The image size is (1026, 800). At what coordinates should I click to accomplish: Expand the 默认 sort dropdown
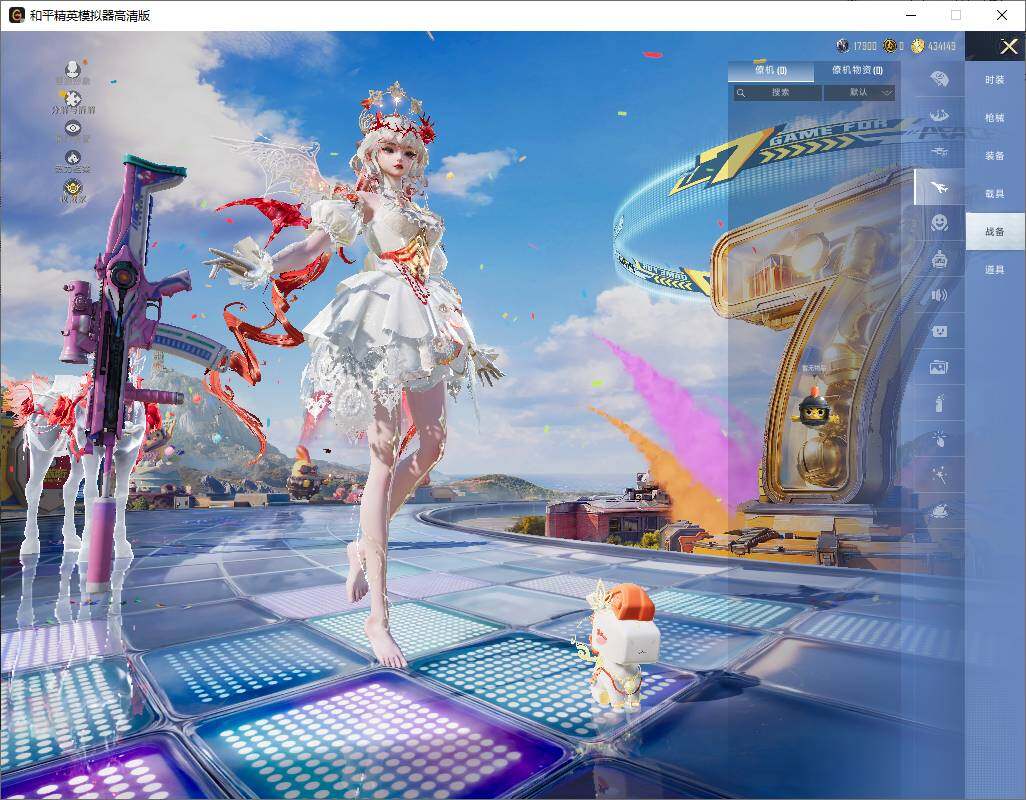click(859, 93)
